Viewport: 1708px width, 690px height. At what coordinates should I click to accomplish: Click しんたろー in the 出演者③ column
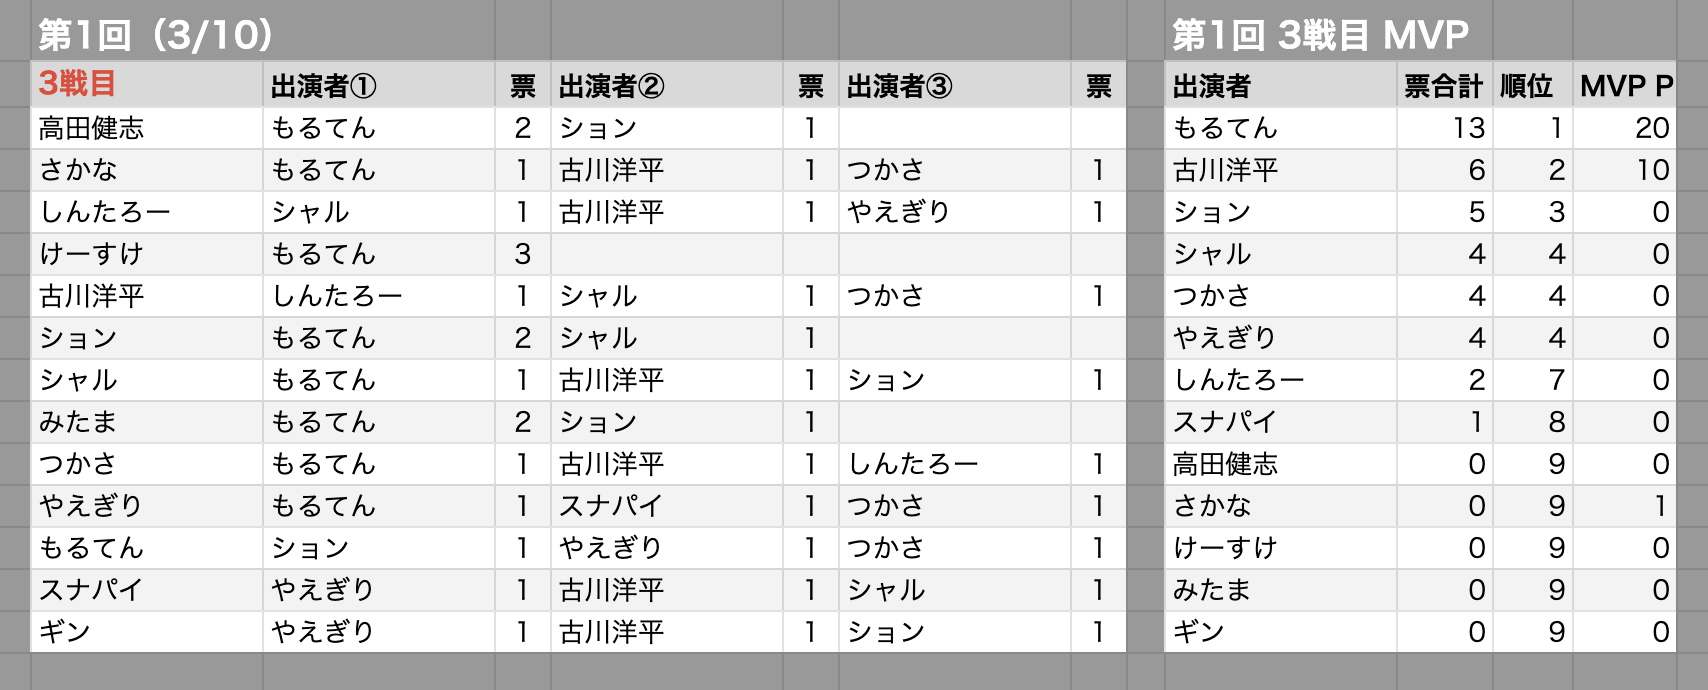click(x=912, y=464)
